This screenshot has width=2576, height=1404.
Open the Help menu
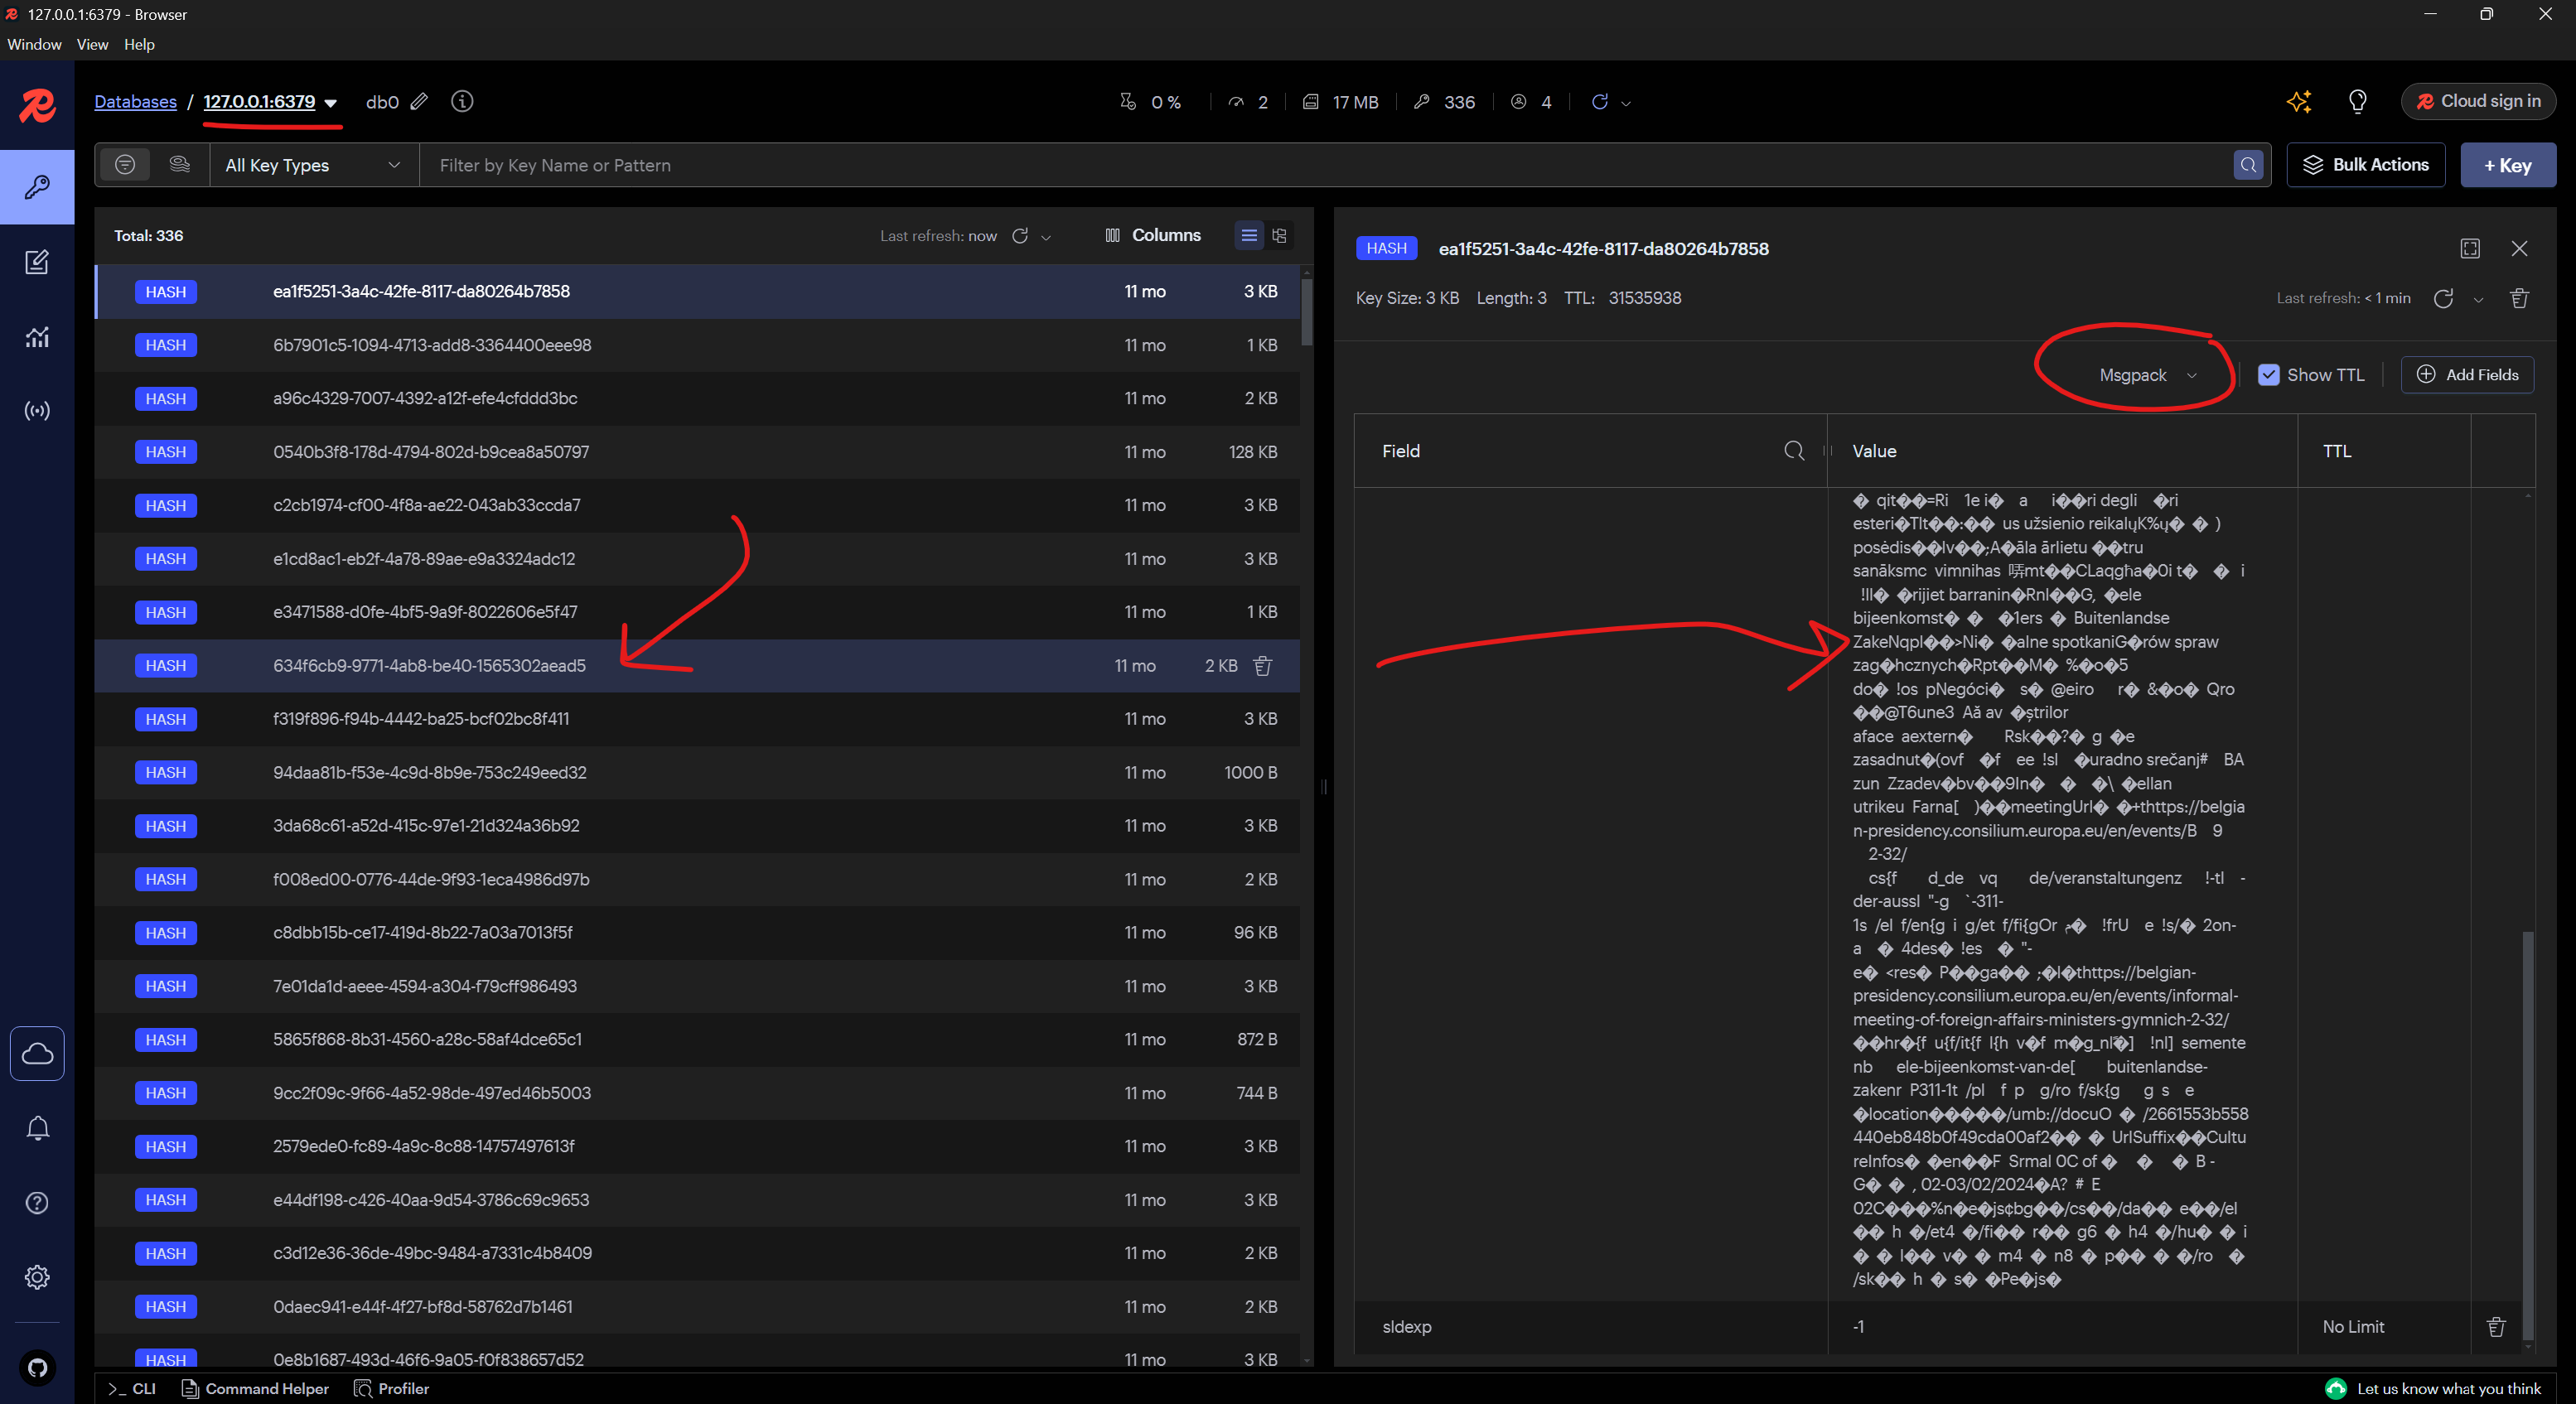tap(139, 44)
